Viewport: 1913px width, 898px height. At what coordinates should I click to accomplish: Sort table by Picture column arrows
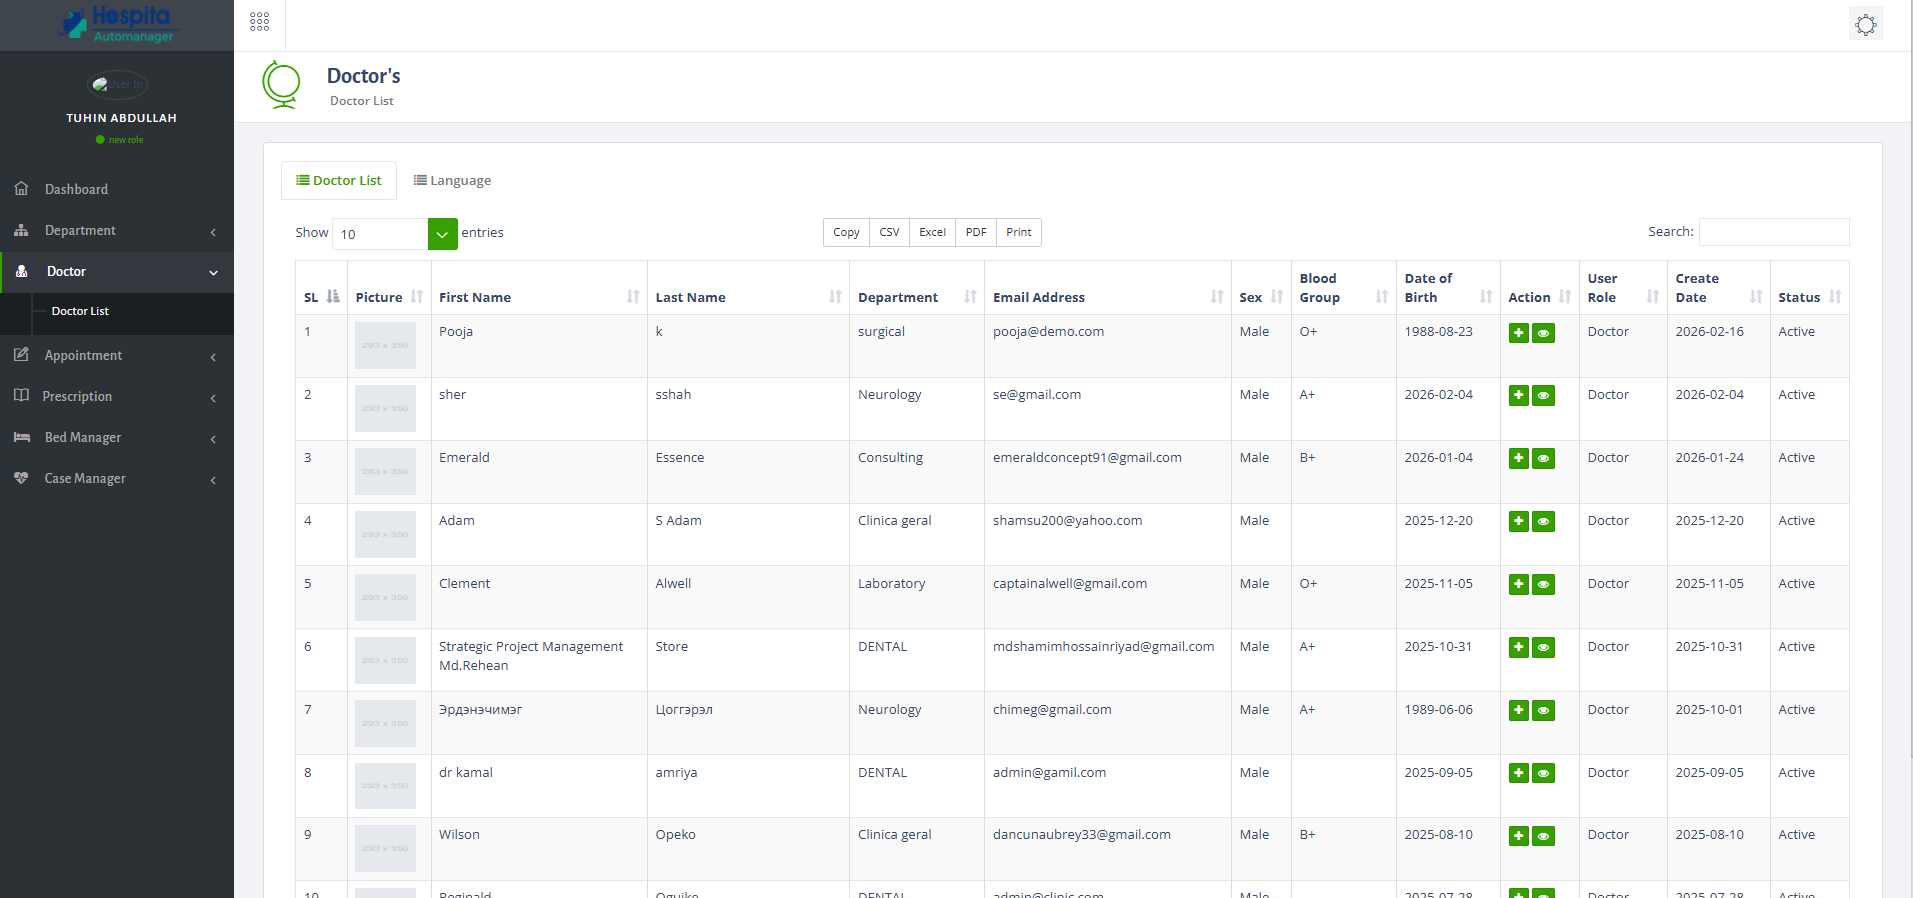click(417, 297)
